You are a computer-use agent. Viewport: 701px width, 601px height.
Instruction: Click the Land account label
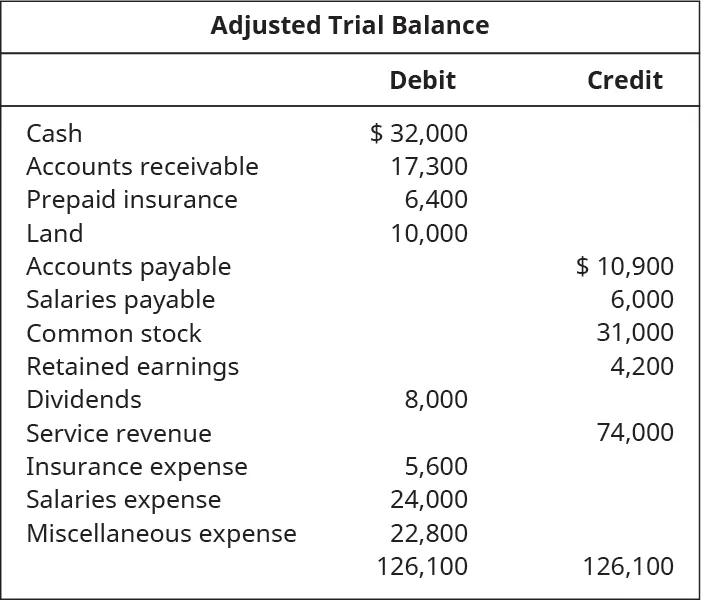coord(54,233)
